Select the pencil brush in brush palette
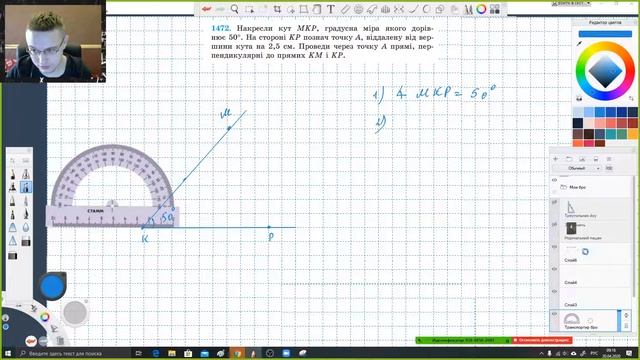The image size is (640, 360). tap(13, 175)
